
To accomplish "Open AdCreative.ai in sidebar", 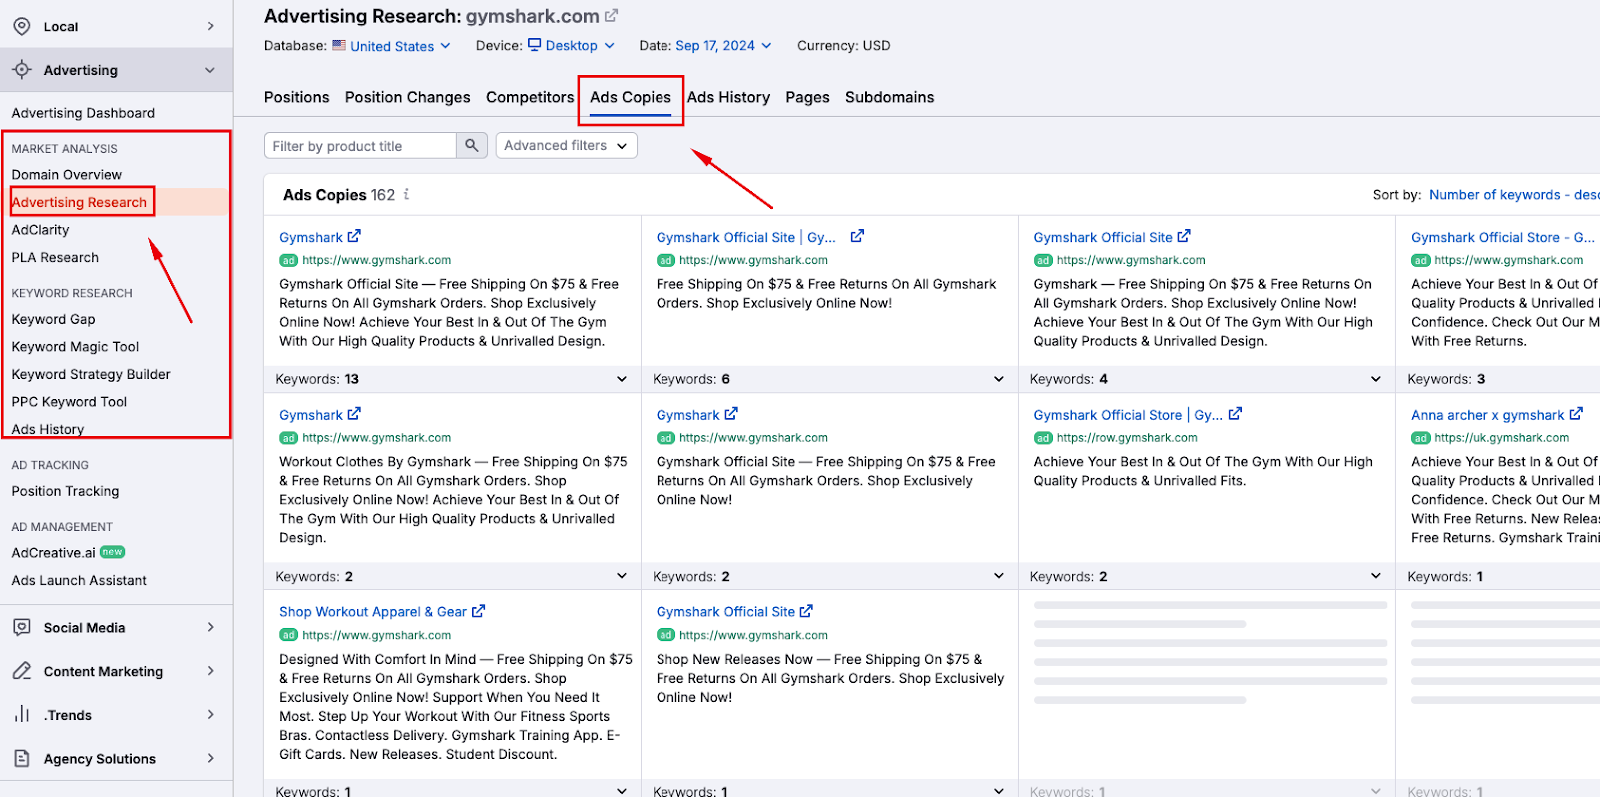I will tap(54, 553).
